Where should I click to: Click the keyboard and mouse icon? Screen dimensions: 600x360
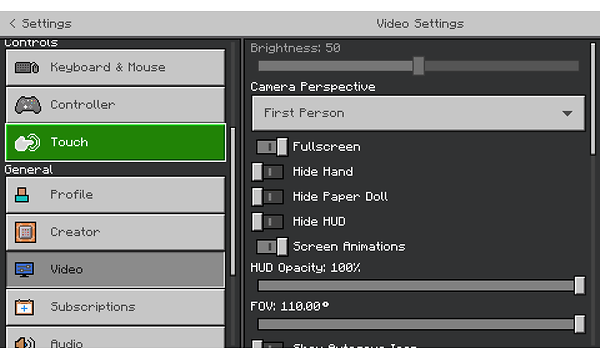[x=27, y=68]
